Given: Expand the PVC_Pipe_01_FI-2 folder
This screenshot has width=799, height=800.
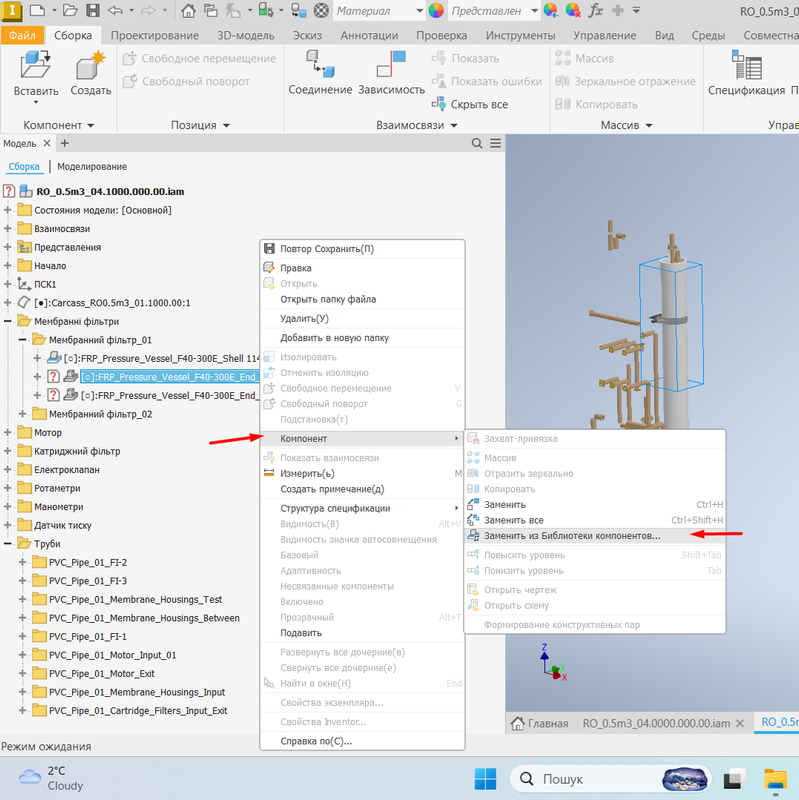Looking at the screenshot, I should click(22, 562).
